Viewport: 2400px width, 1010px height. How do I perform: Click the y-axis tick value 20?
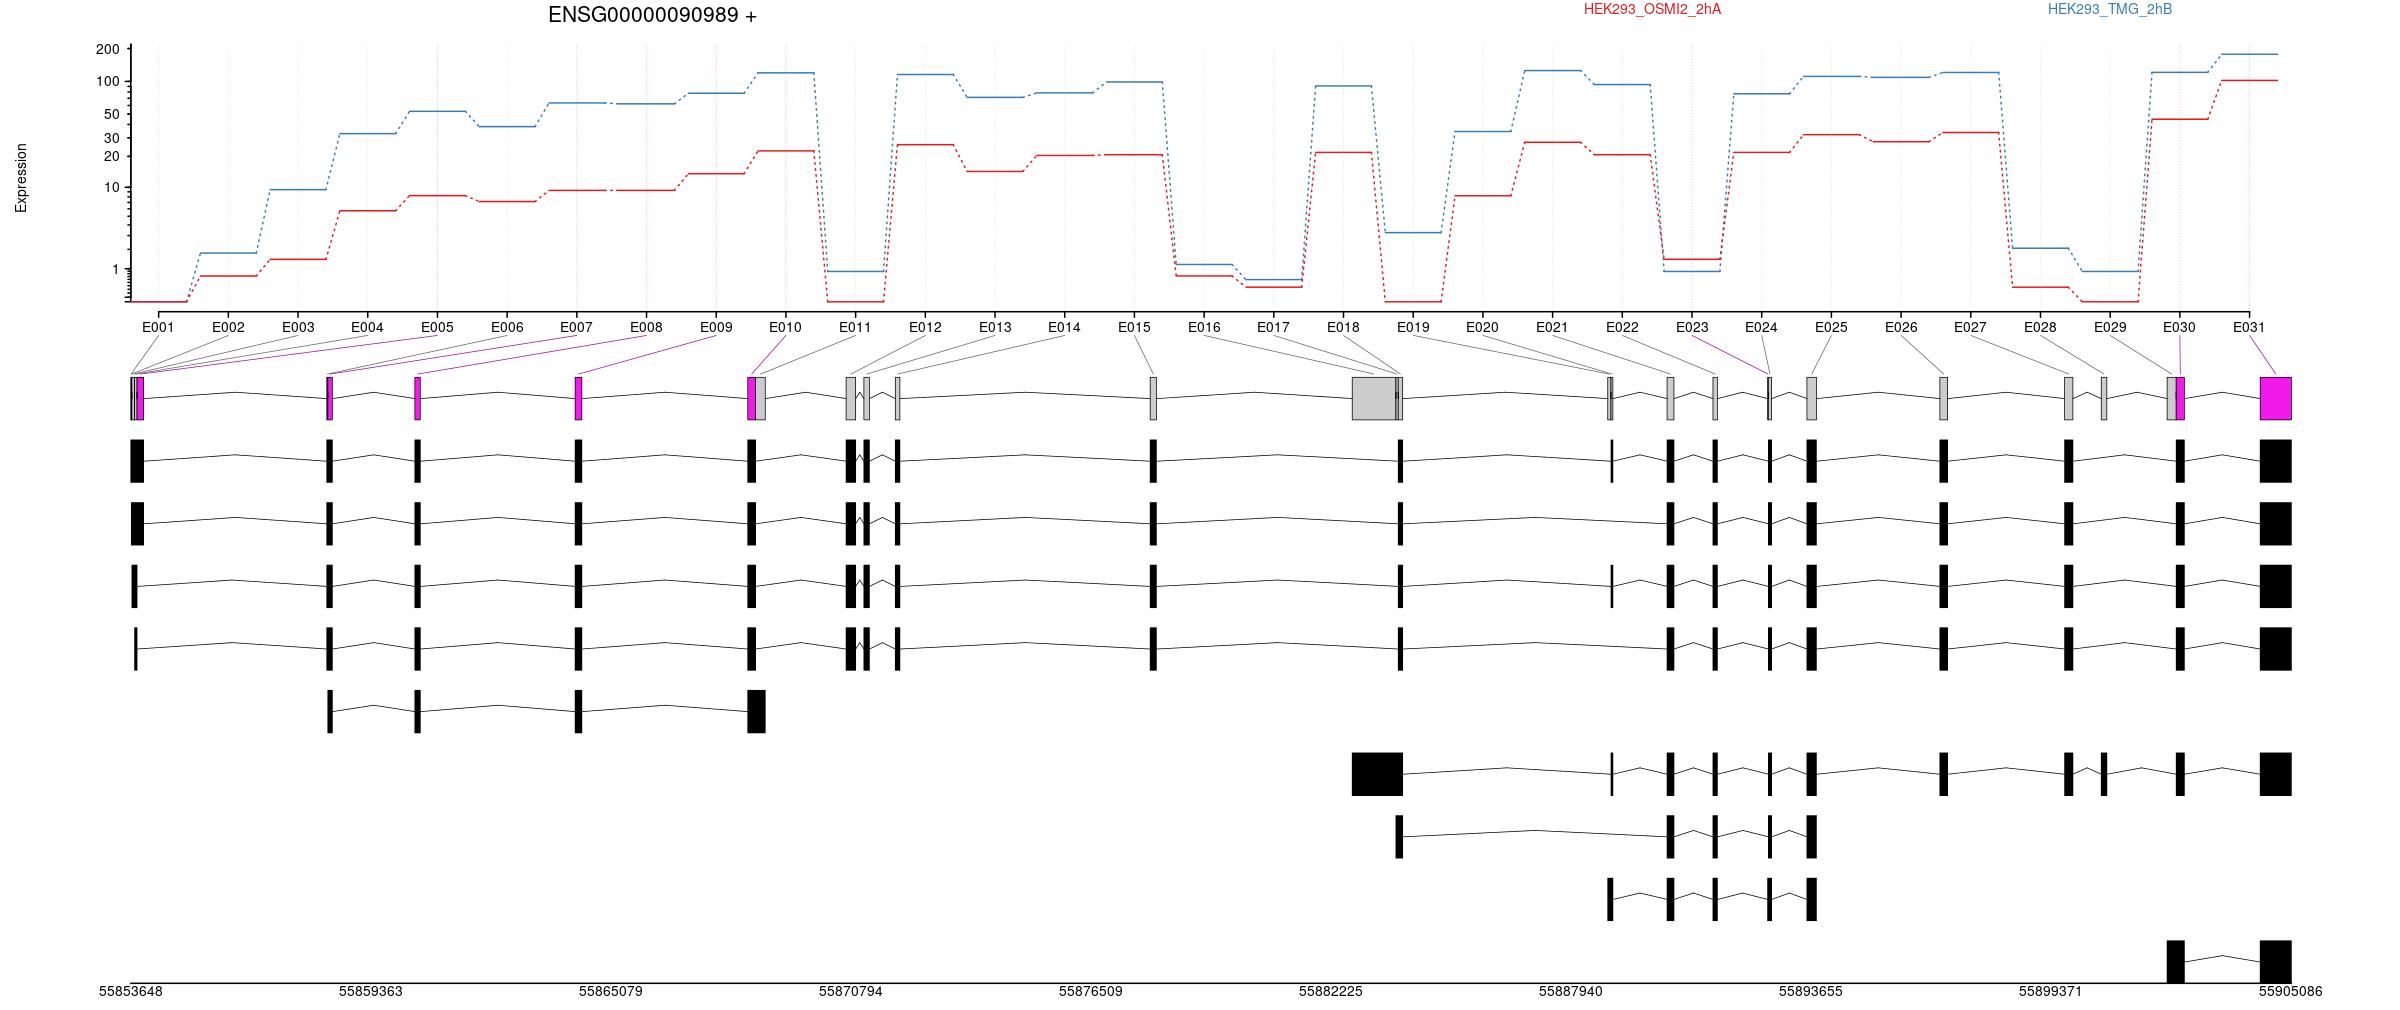tap(112, 156)
